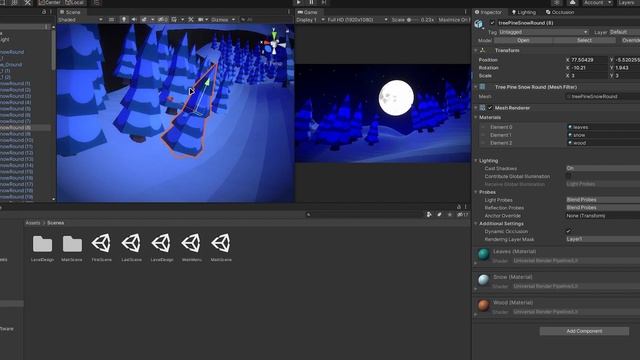The image size is (640, 360).
Task: Toggle the Mesh Renderer enabled checkbox
Action: 490,108
